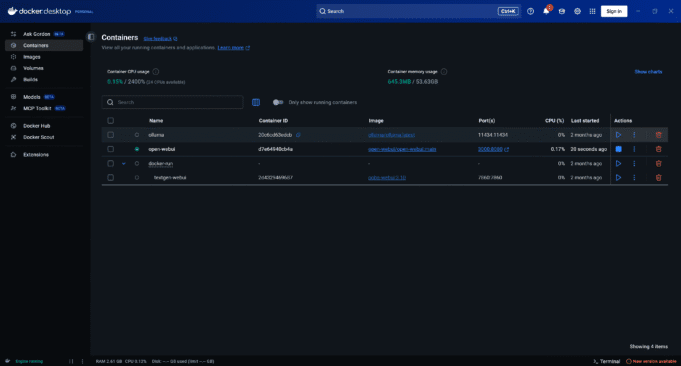The image size is (681, 366).
Task: Open the open-webui image link
Action: click(402, 149)
